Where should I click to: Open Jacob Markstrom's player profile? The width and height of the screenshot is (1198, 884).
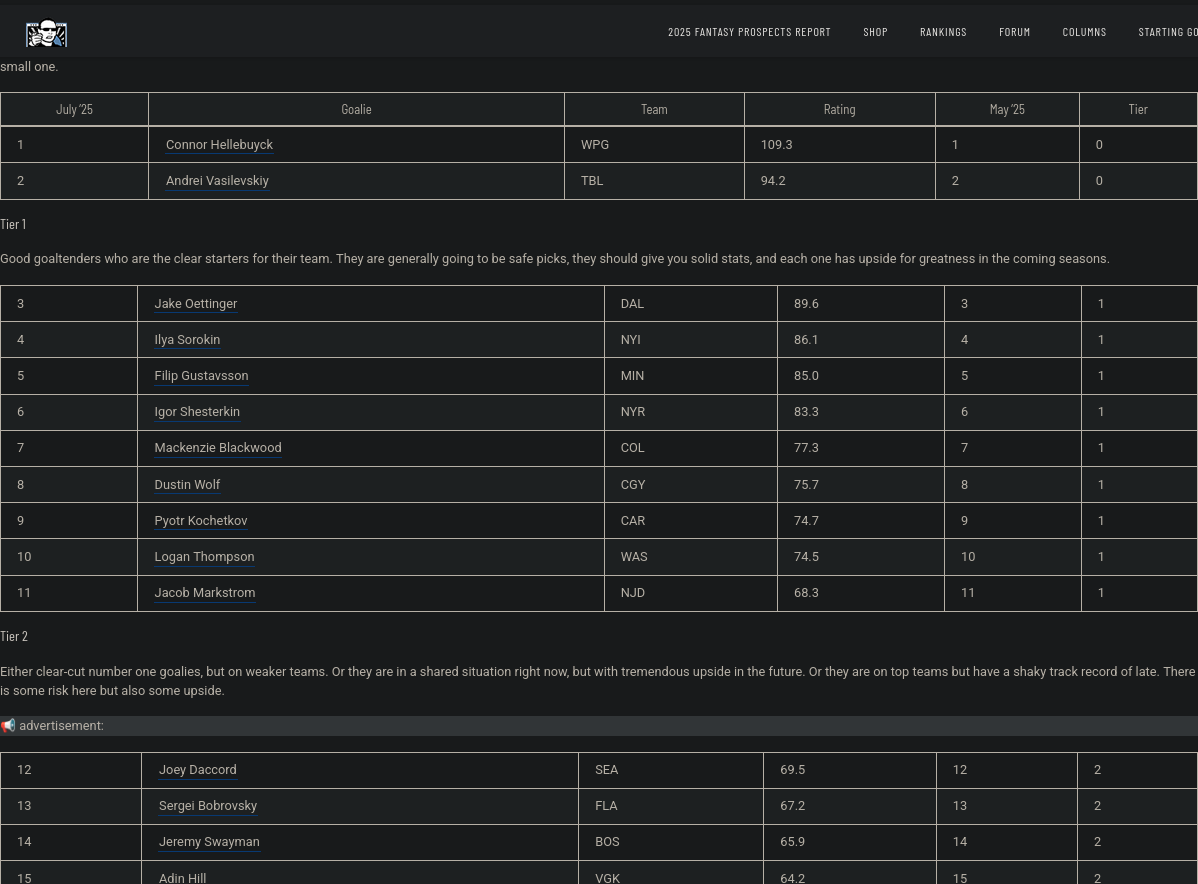(205, 592)
